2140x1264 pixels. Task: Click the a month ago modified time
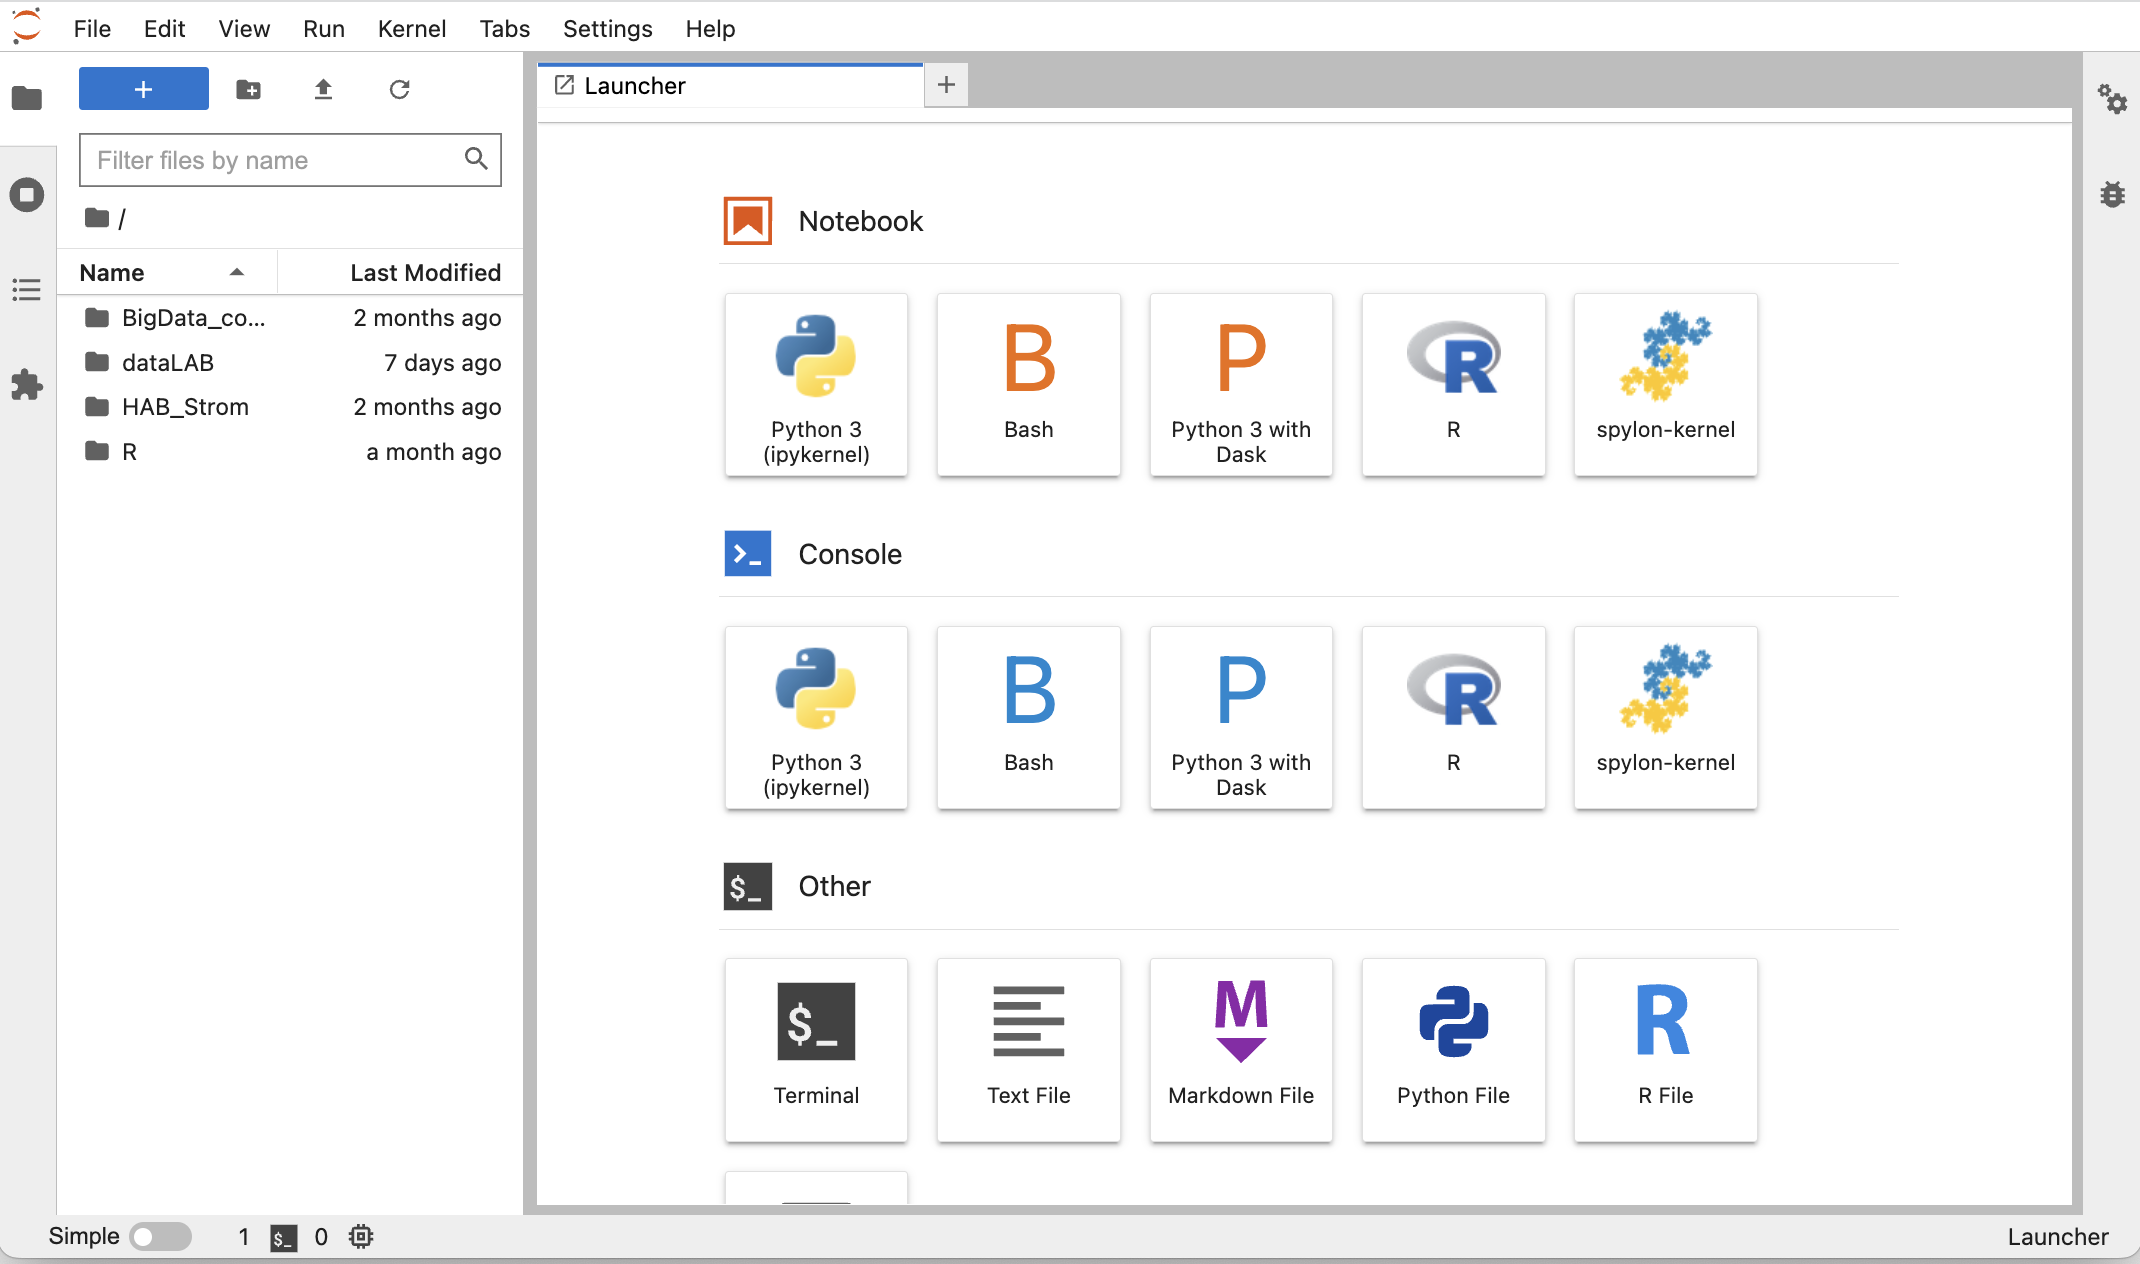coord(434,452)
